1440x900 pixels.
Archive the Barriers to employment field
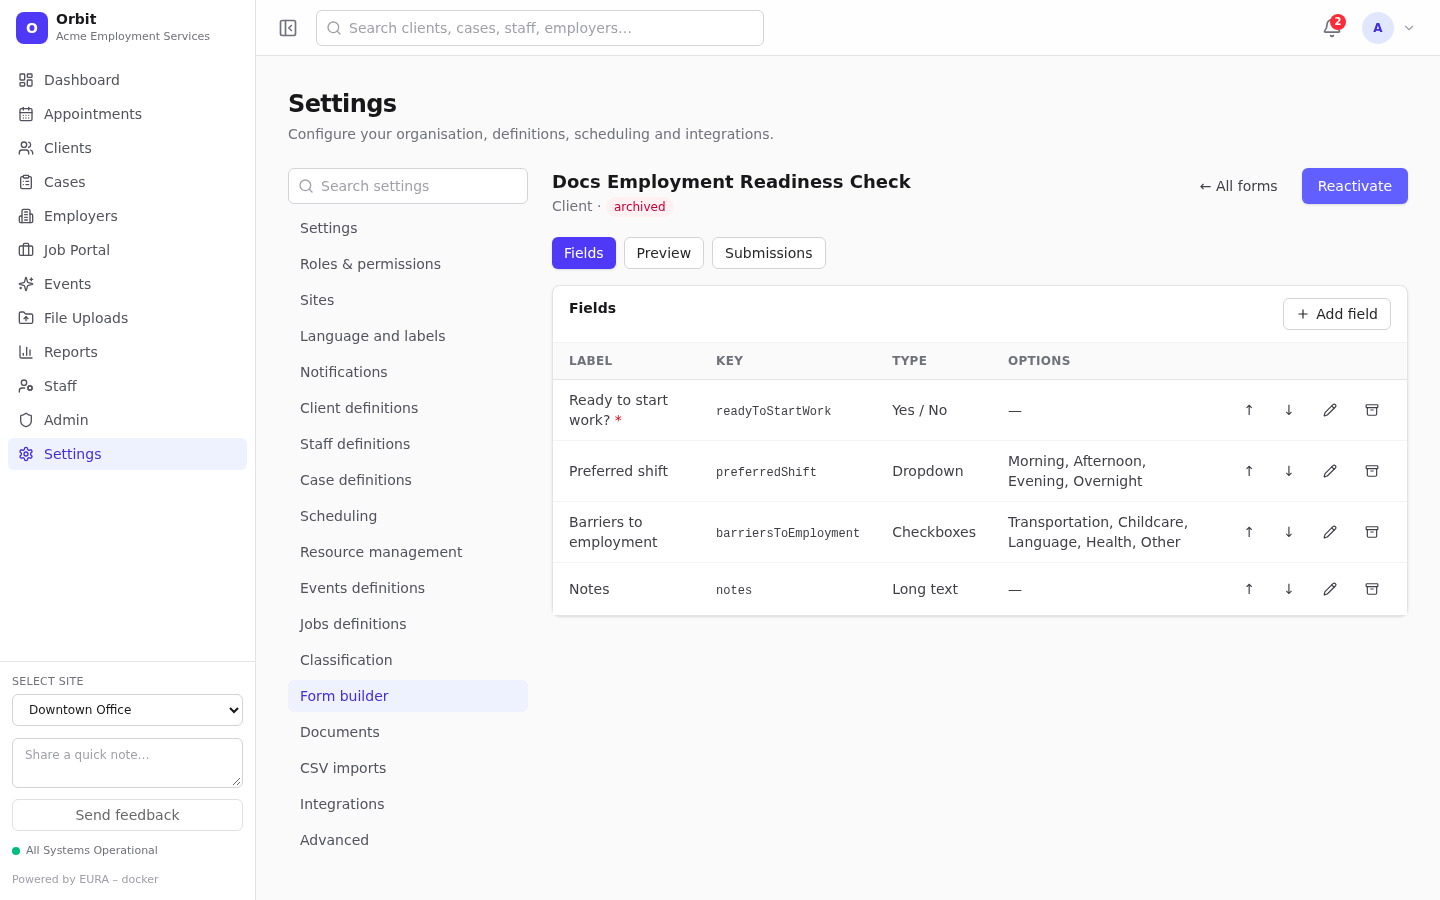coord(1372,532)
